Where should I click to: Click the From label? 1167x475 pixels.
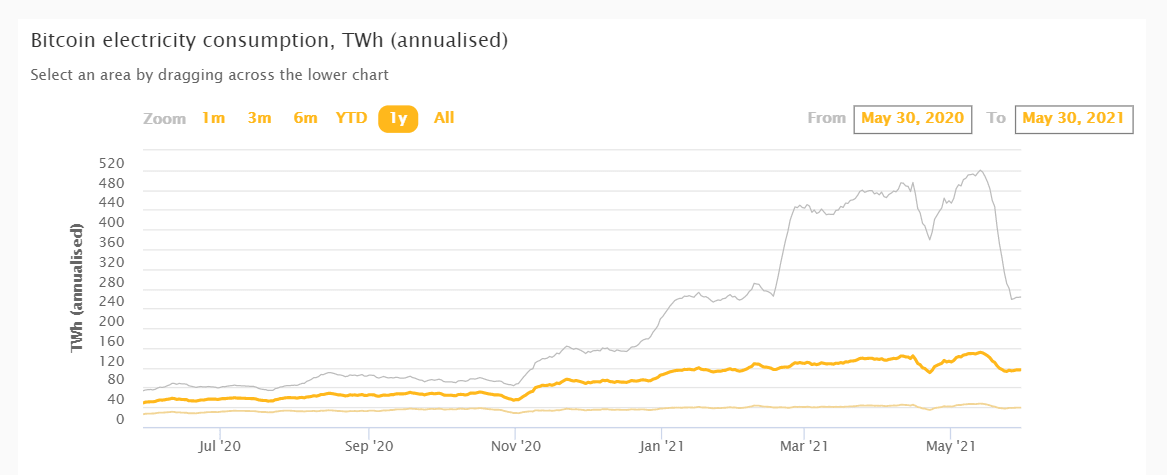pos(826,118)
